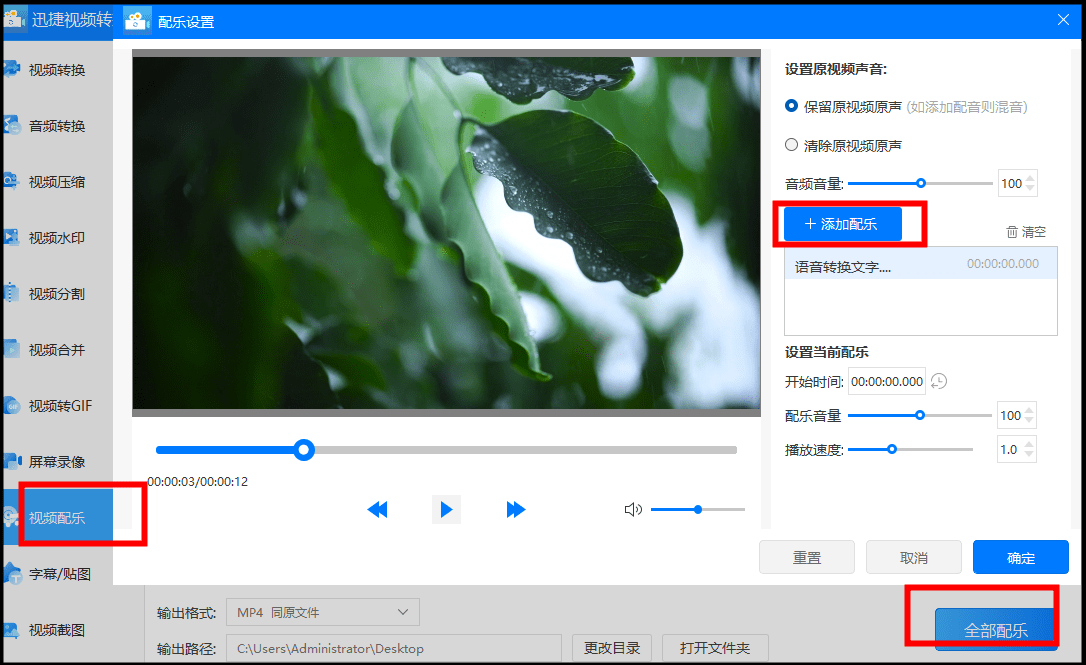Click the 清空 trash icon

click(1012, 232)
